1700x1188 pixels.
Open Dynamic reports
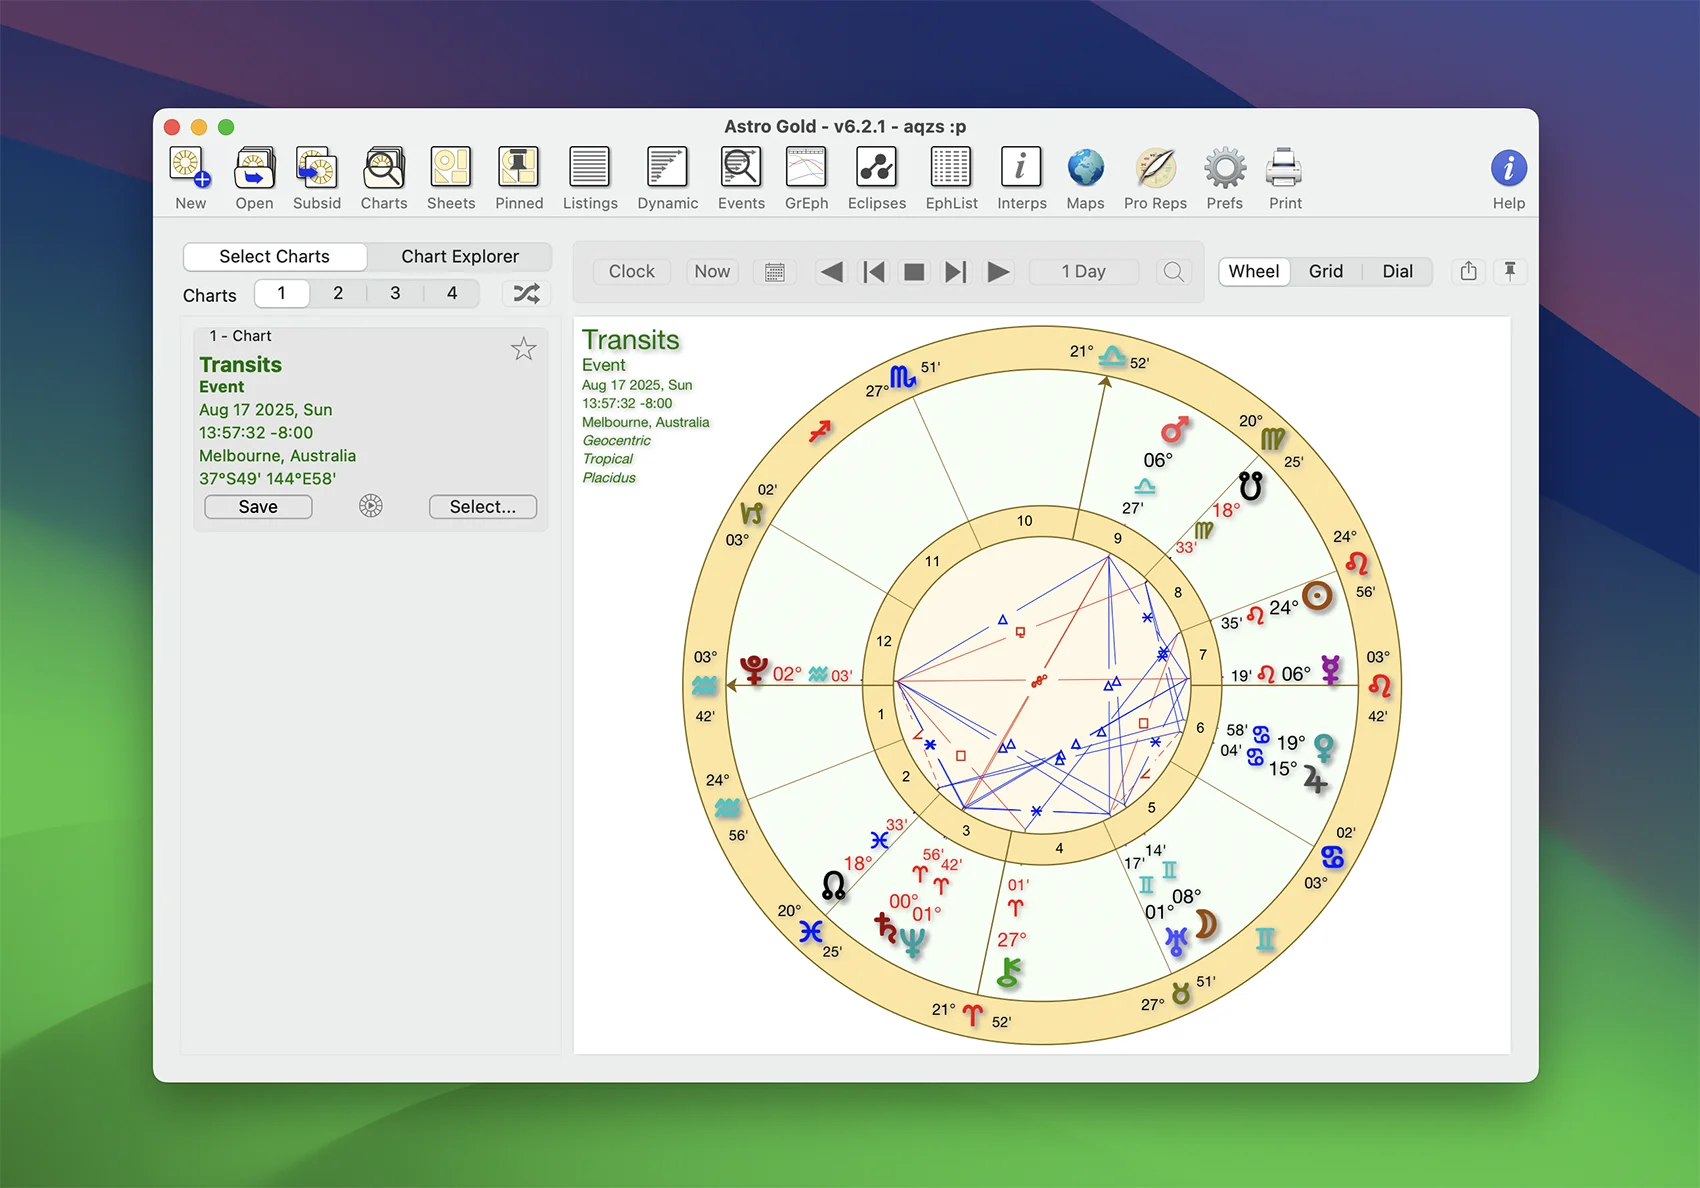tap(667, 178)
